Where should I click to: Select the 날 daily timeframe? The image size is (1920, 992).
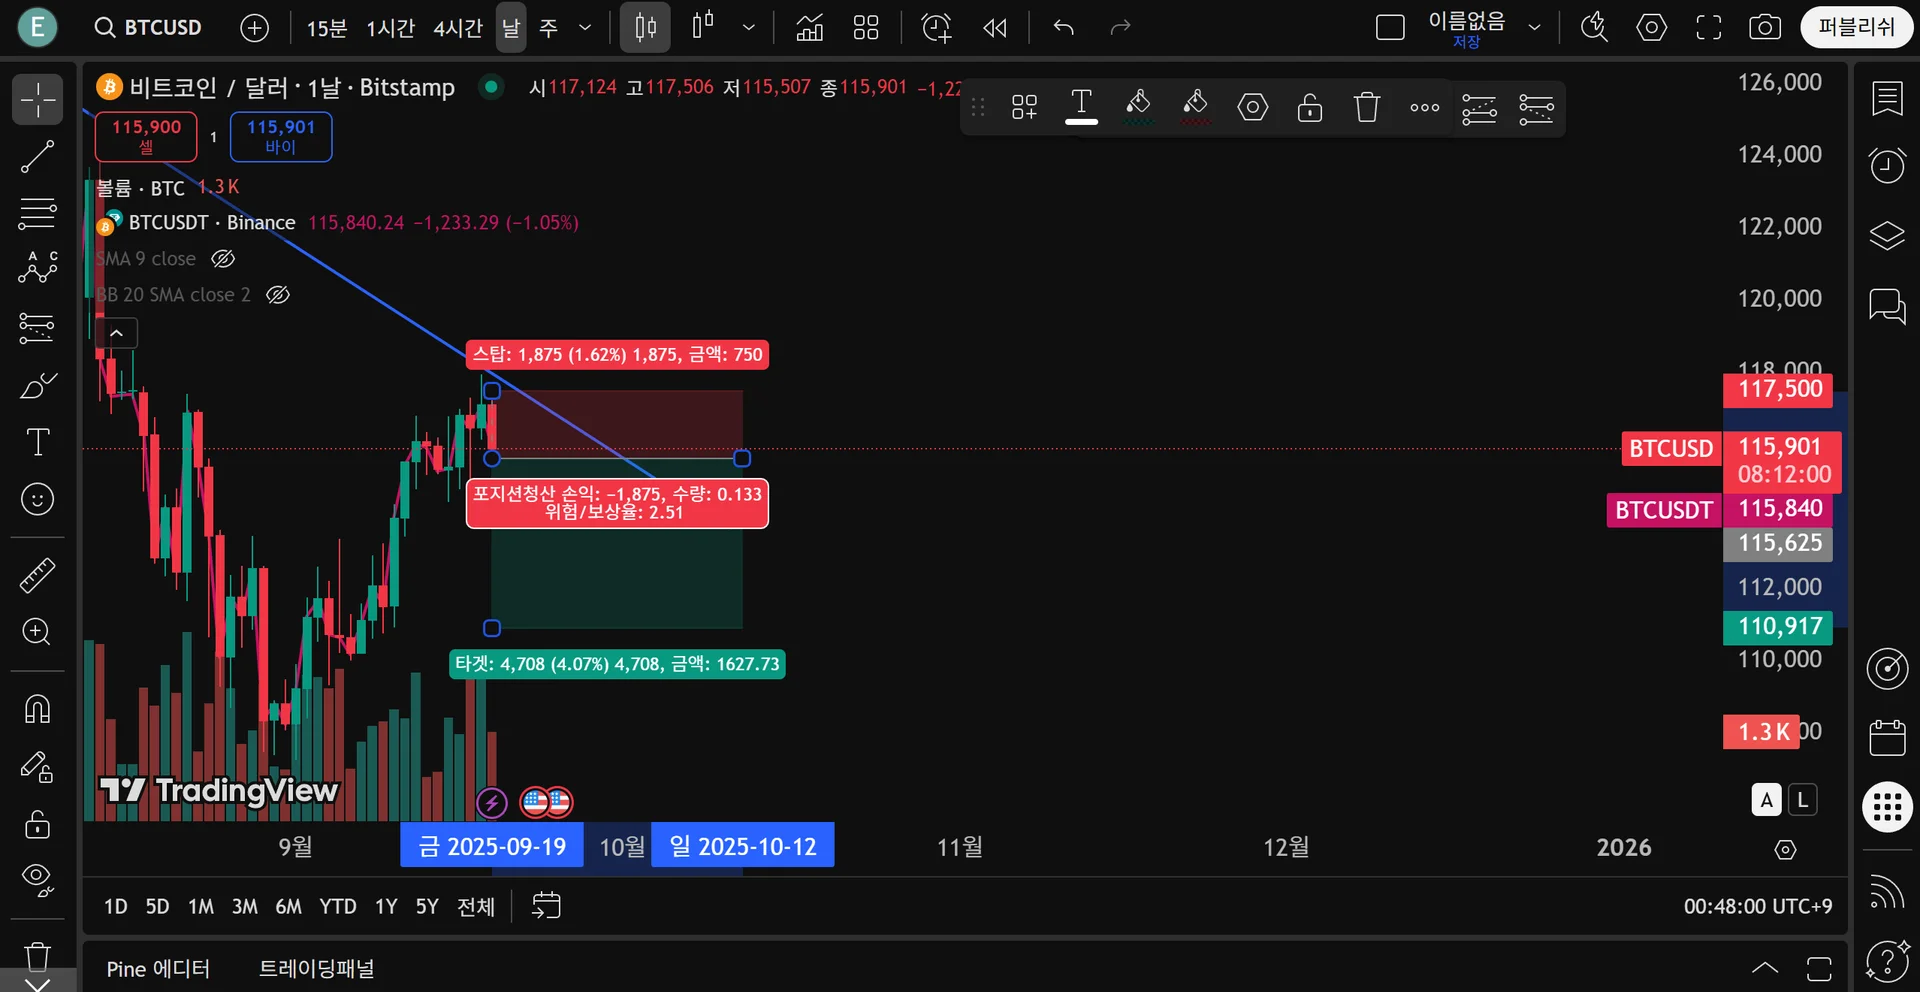(x=511, y=28)
